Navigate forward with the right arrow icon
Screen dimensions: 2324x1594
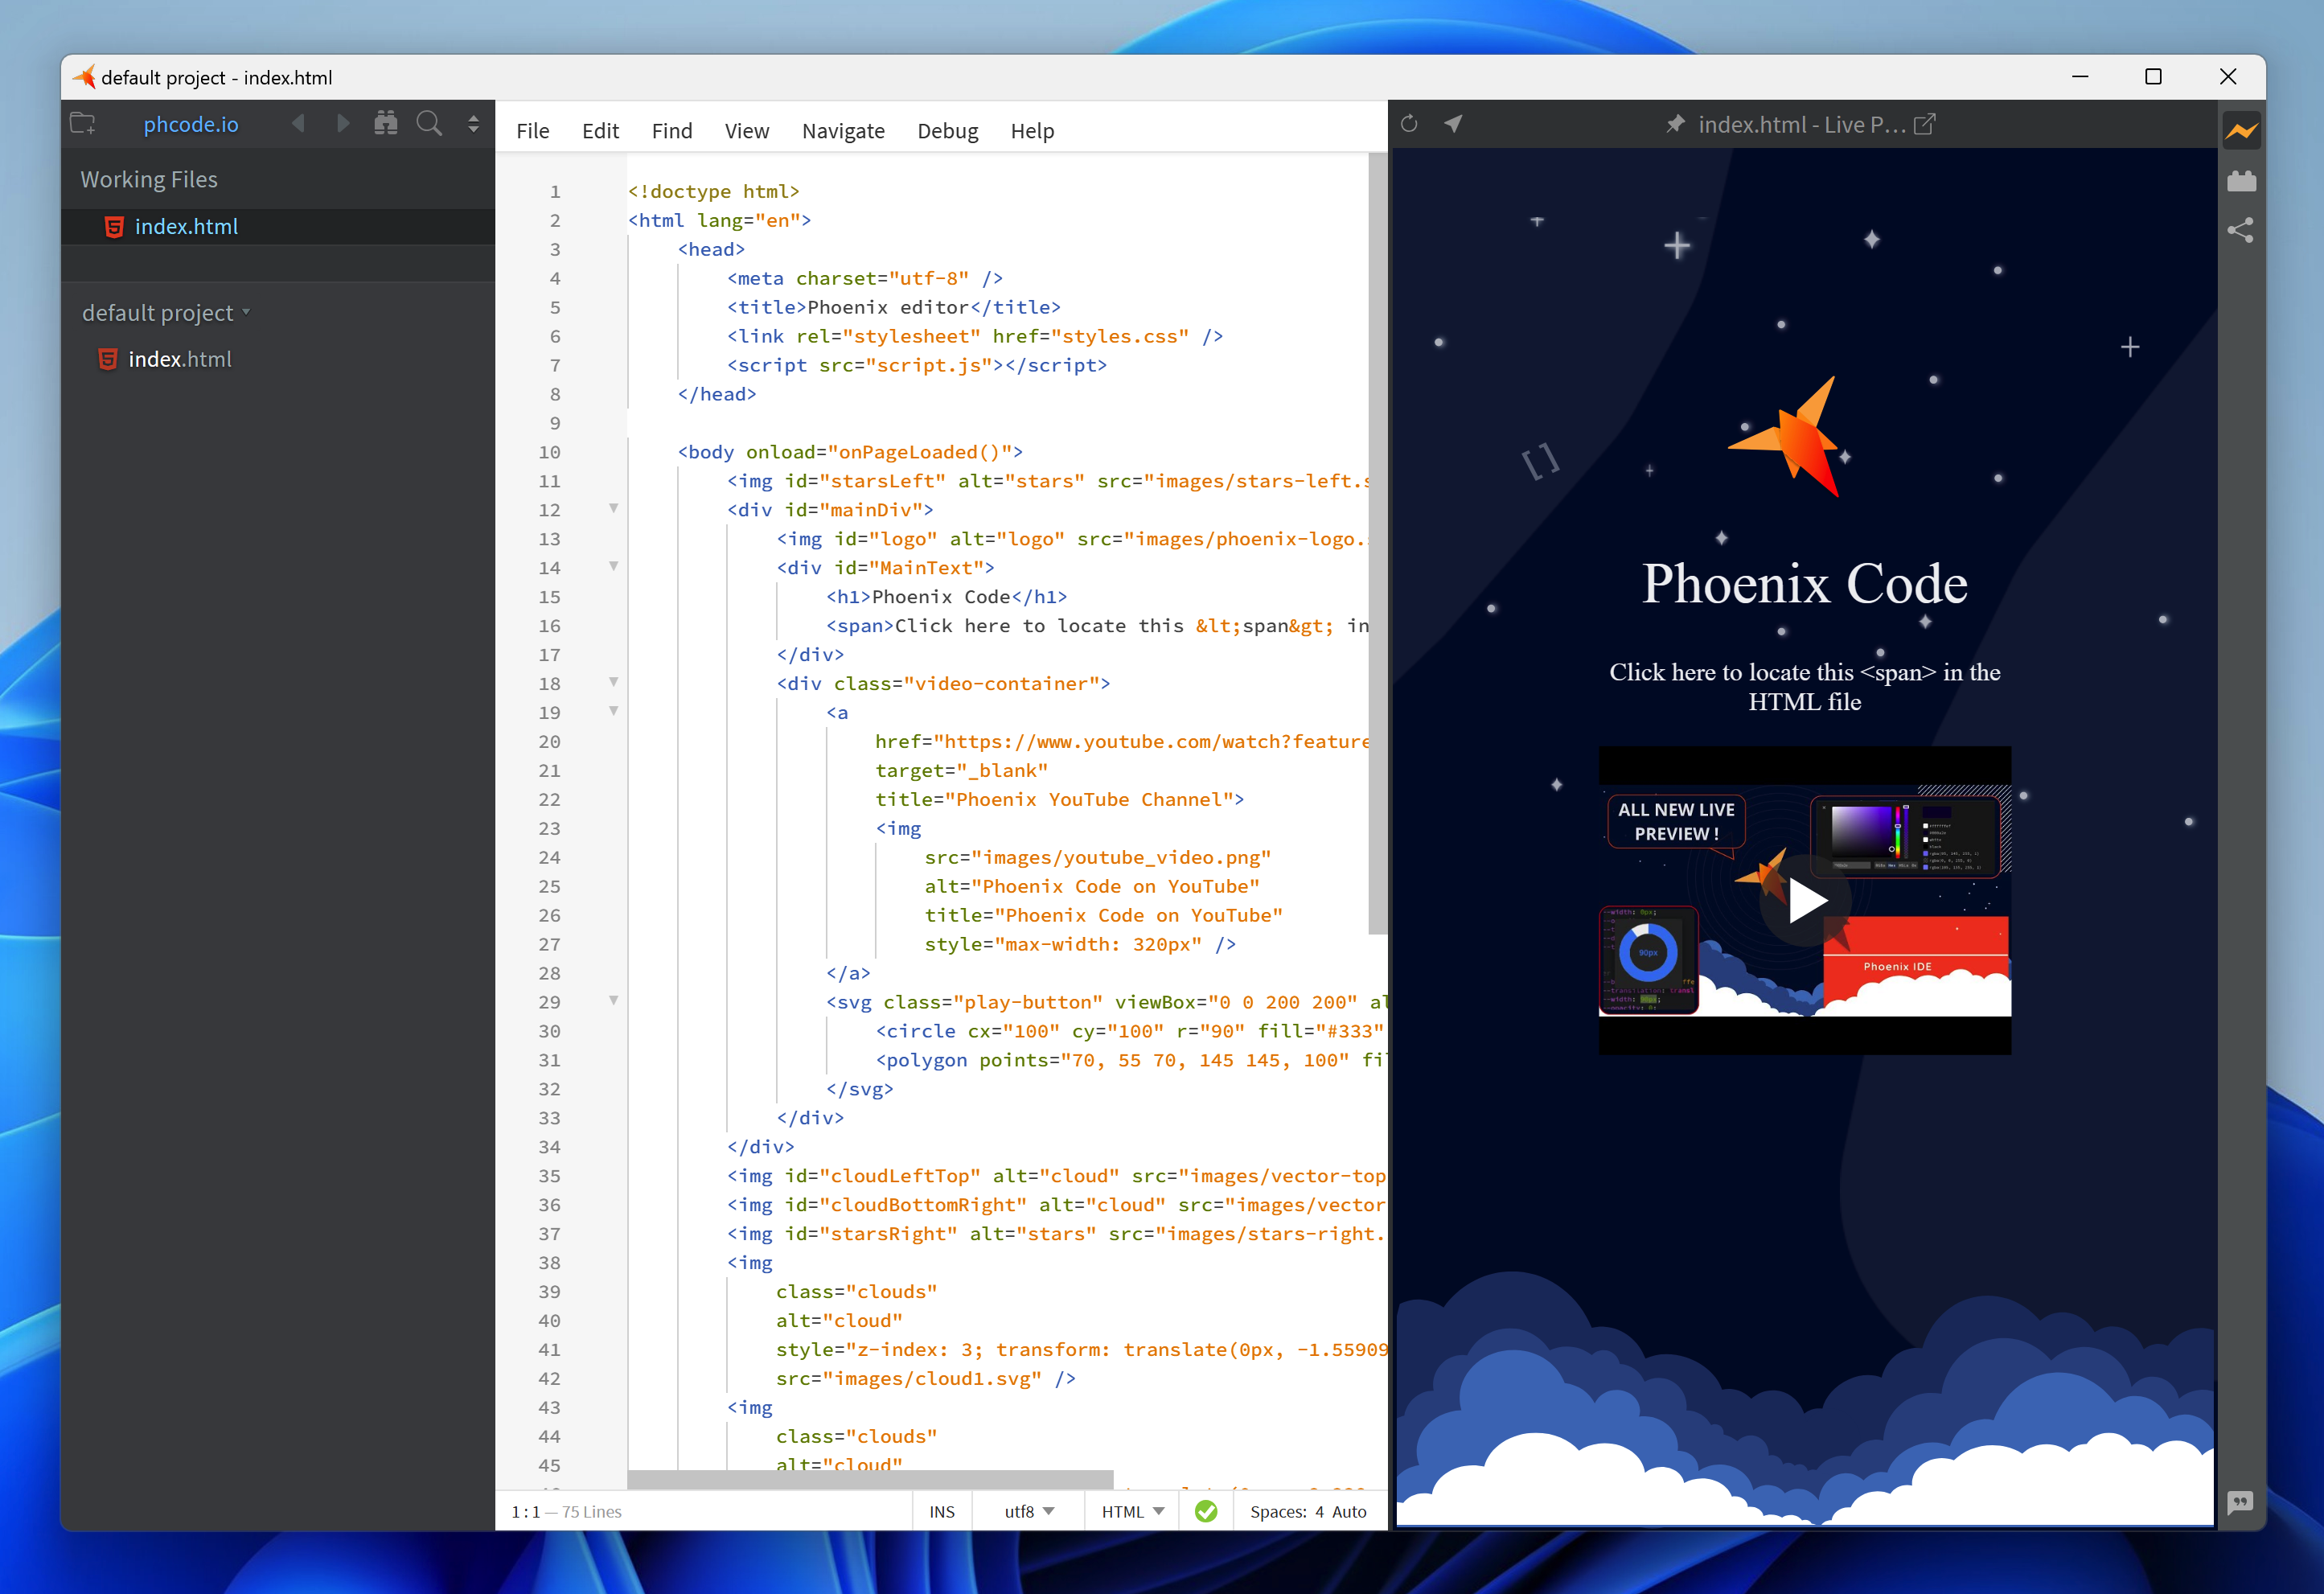click(x=343, y=123)
